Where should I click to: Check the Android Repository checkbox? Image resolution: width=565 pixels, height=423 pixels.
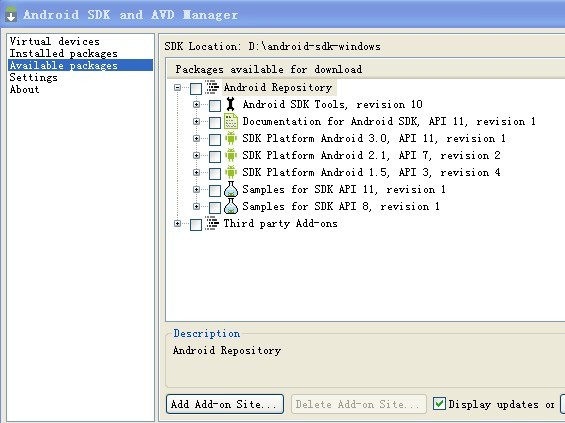click(196, 88)
